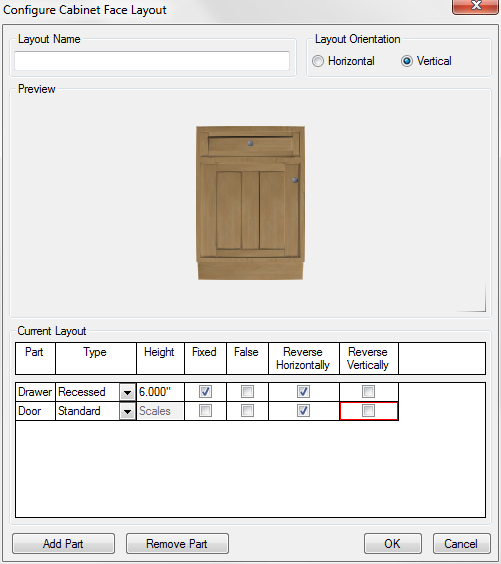Click the Reverse Vertically column header
This screenshot has height=564, width=501.
tap(369, 358)
